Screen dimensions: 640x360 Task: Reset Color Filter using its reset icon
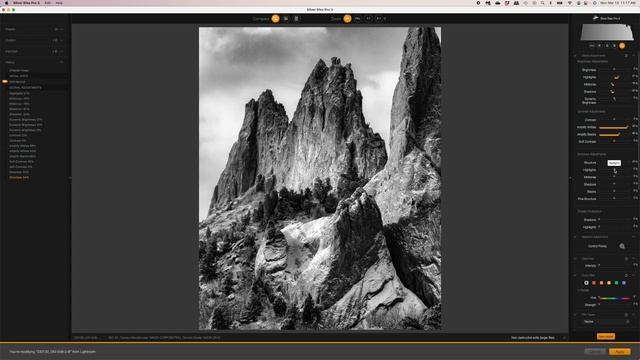point(626,276)
